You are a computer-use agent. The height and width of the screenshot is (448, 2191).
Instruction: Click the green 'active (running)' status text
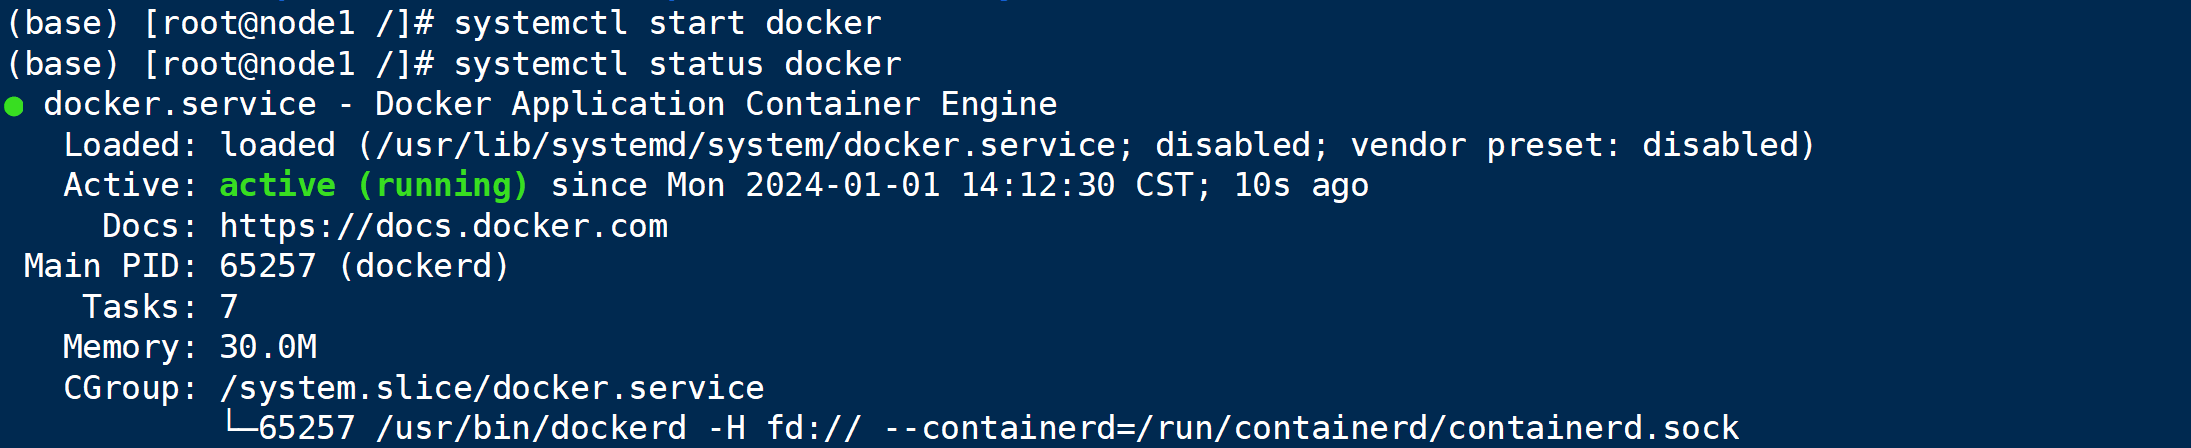(x=373, y=186)
